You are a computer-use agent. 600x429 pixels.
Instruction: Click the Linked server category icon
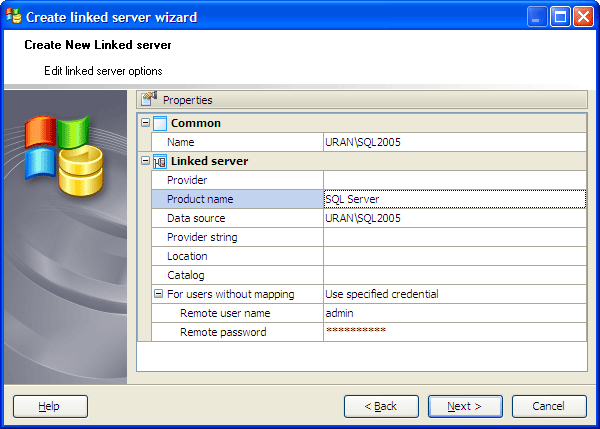[160, 161]
